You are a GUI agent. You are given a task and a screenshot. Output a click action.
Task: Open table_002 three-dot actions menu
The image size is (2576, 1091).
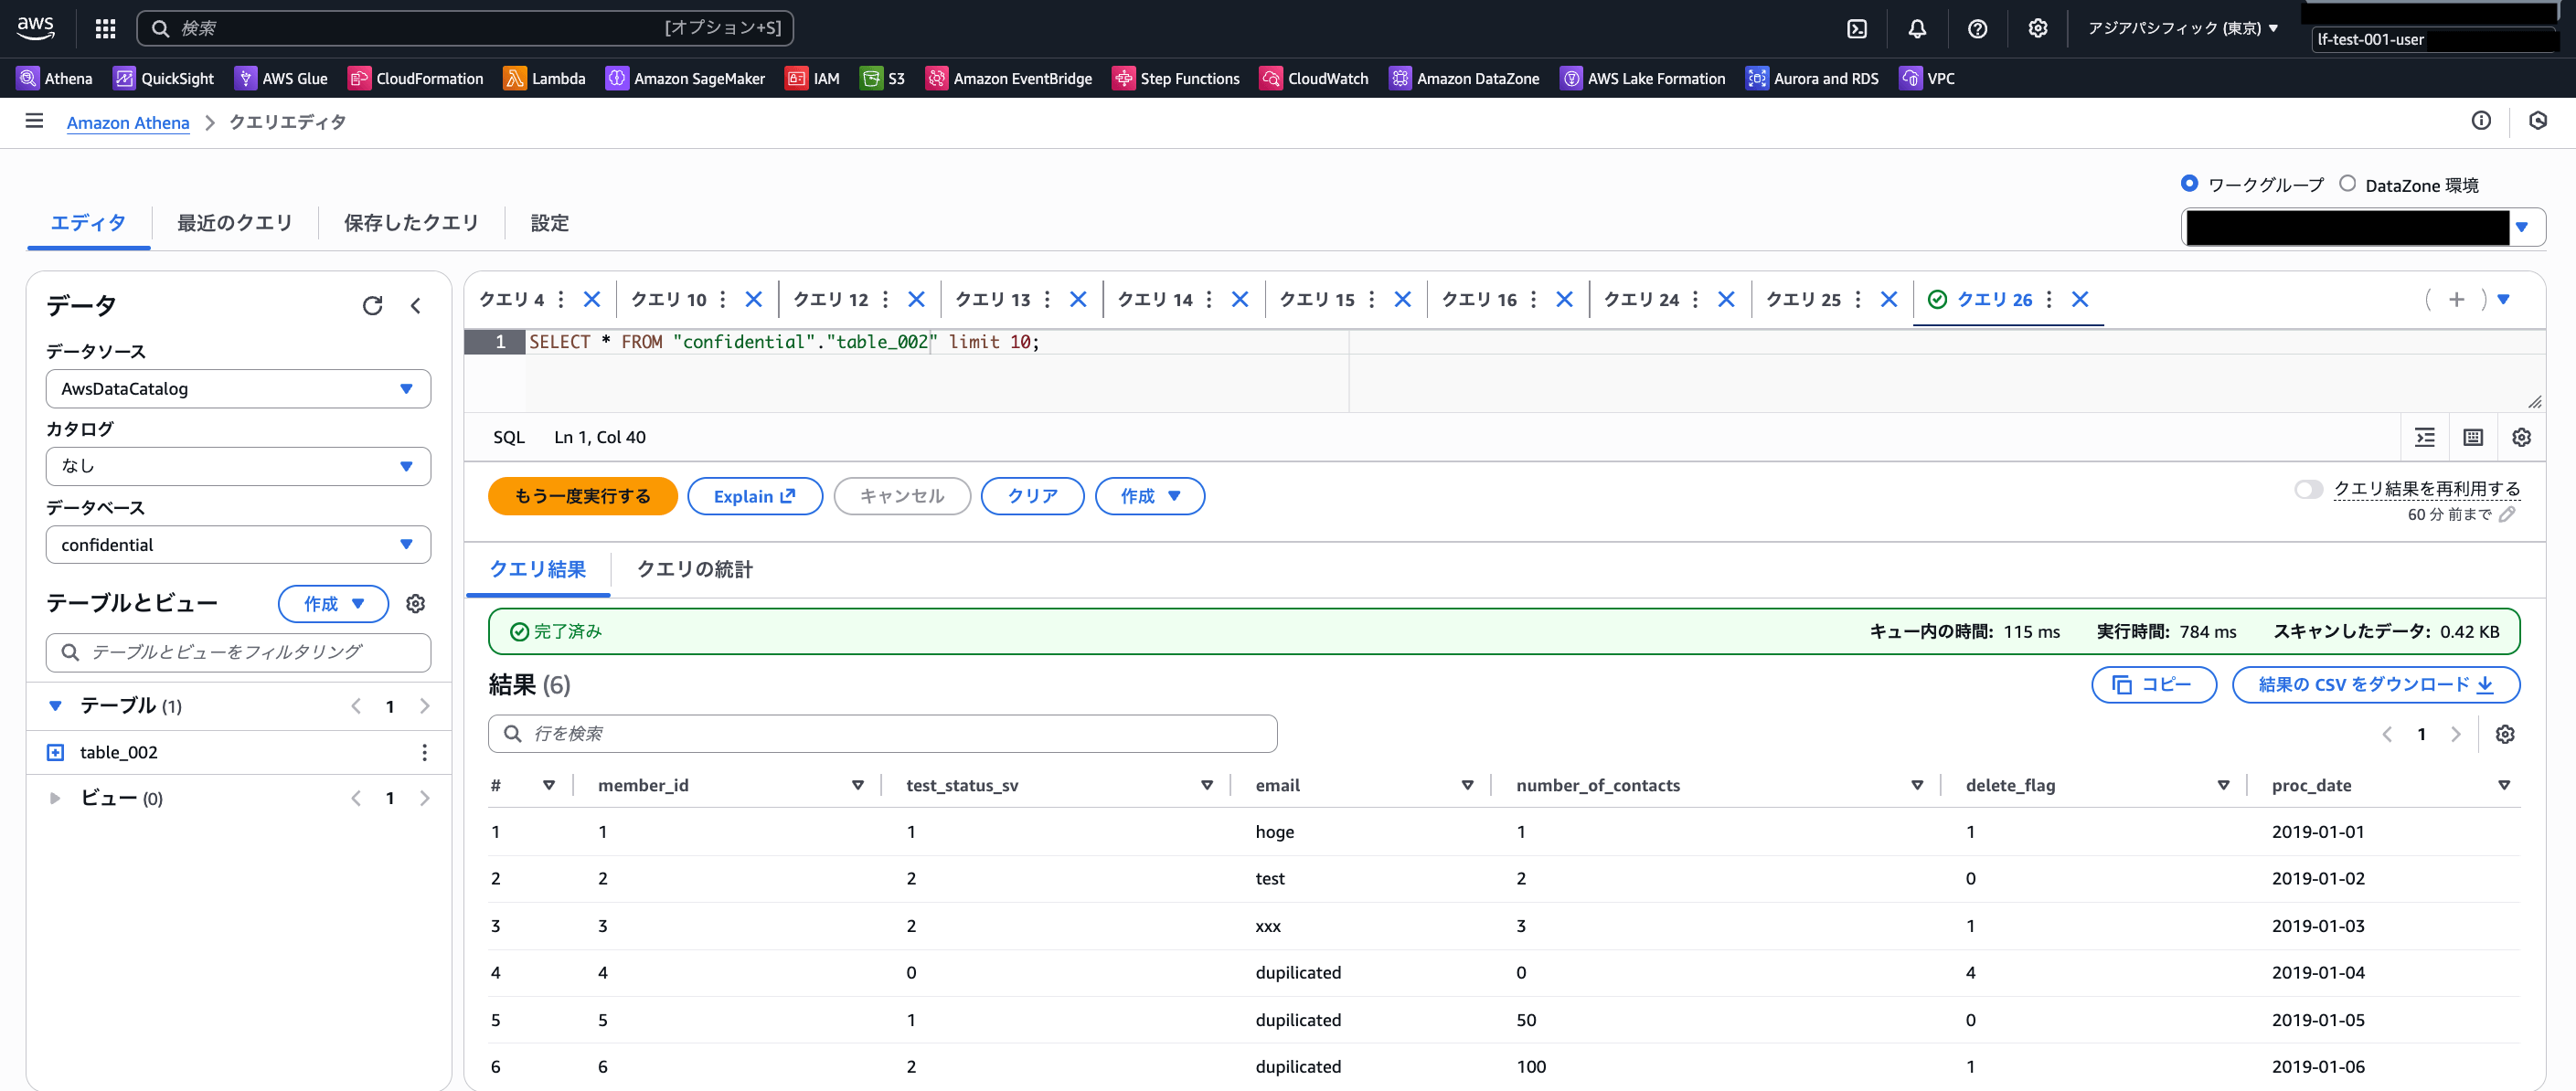(x=424, y=752)
